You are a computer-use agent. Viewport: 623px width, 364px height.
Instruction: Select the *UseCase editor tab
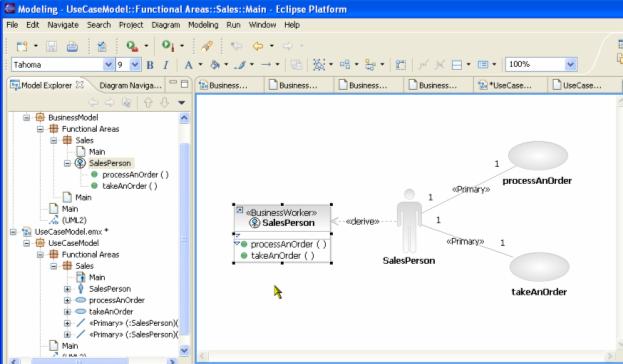pyautogui.click(x=505, y=85)
